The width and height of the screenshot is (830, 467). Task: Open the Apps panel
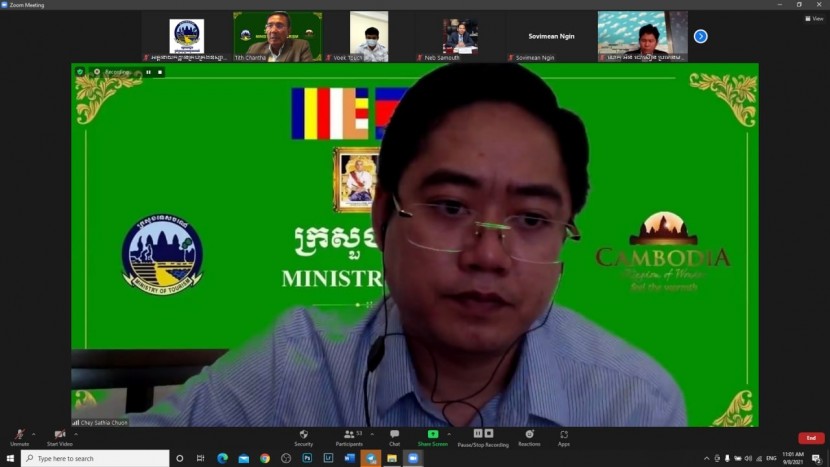[x=564, y=436]
